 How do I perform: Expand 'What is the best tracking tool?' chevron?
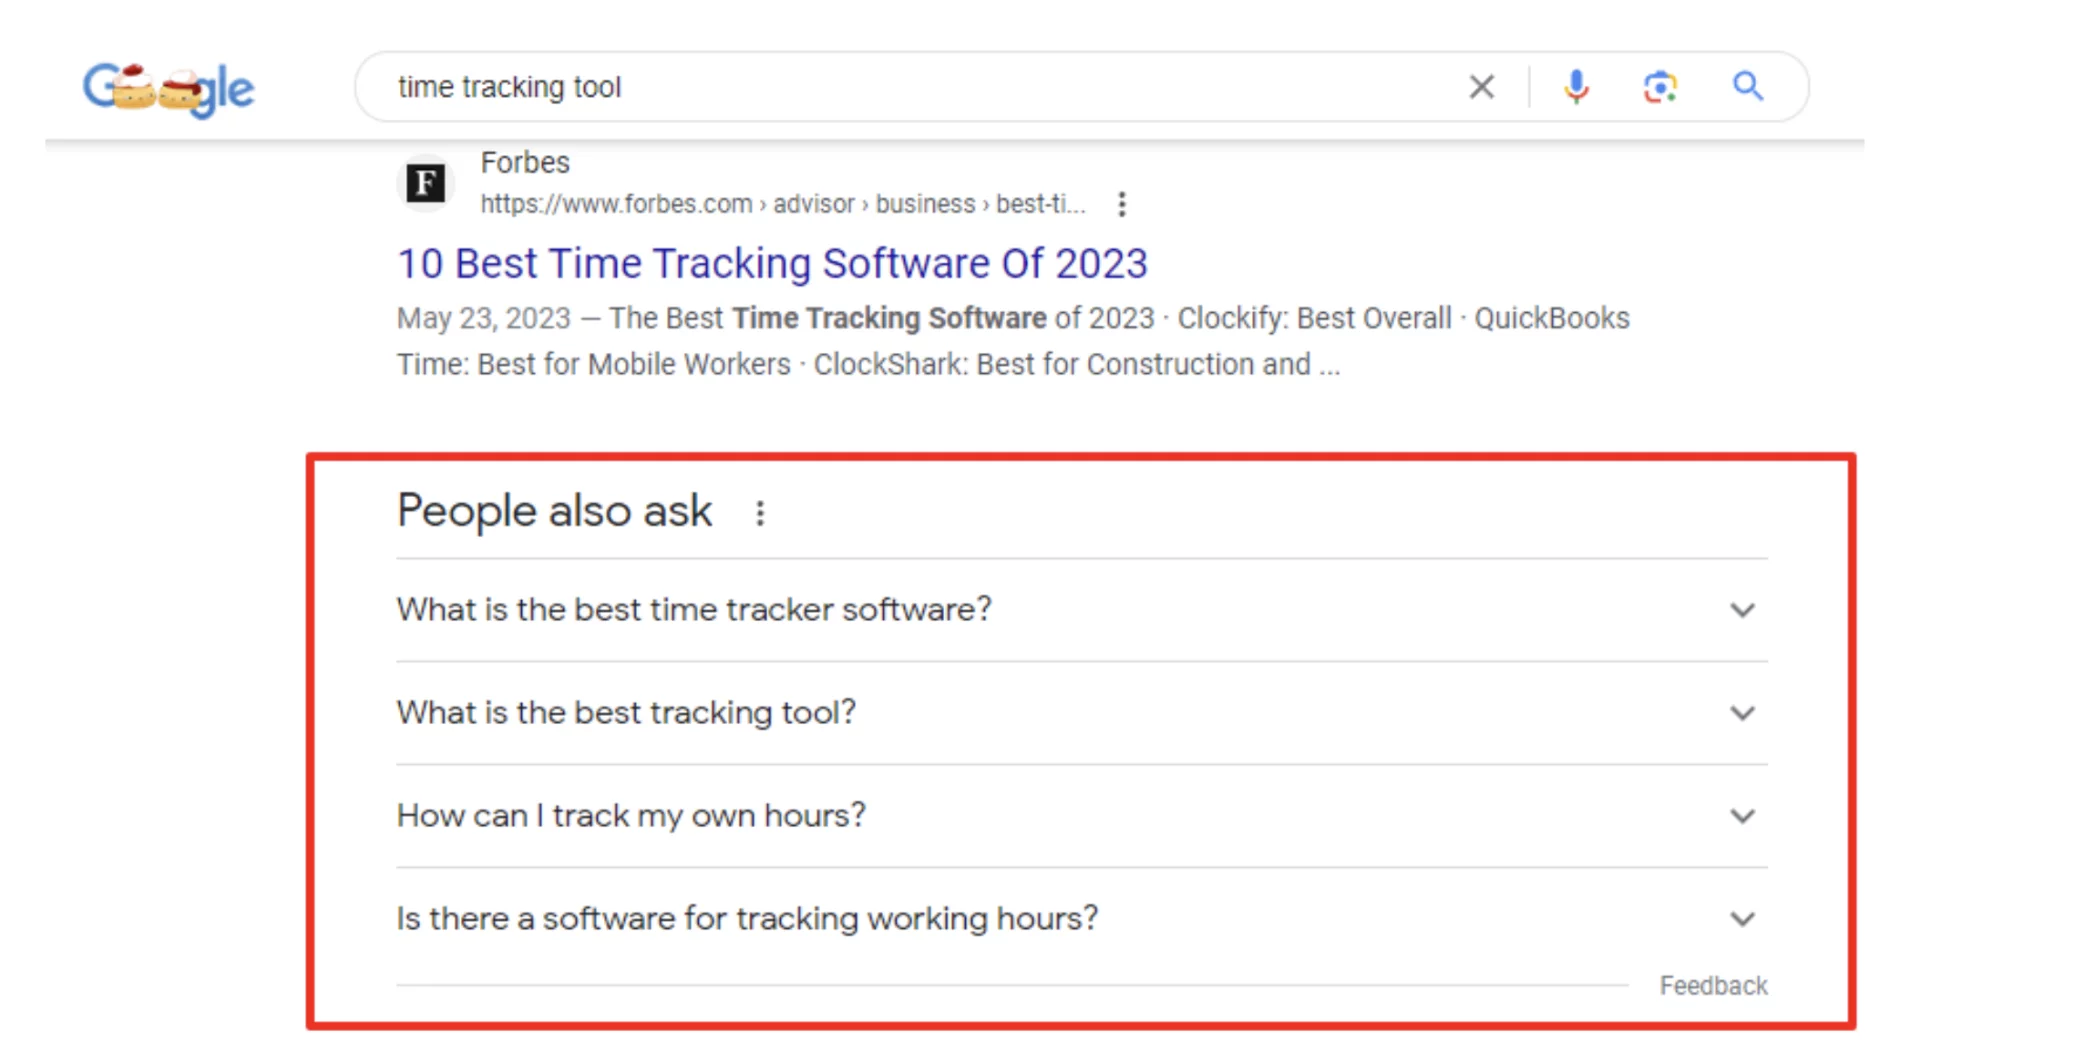click(1742, 713)
